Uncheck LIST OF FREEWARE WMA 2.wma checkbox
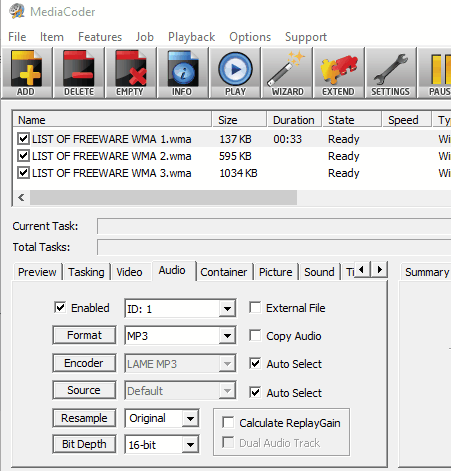 point(23,156)
